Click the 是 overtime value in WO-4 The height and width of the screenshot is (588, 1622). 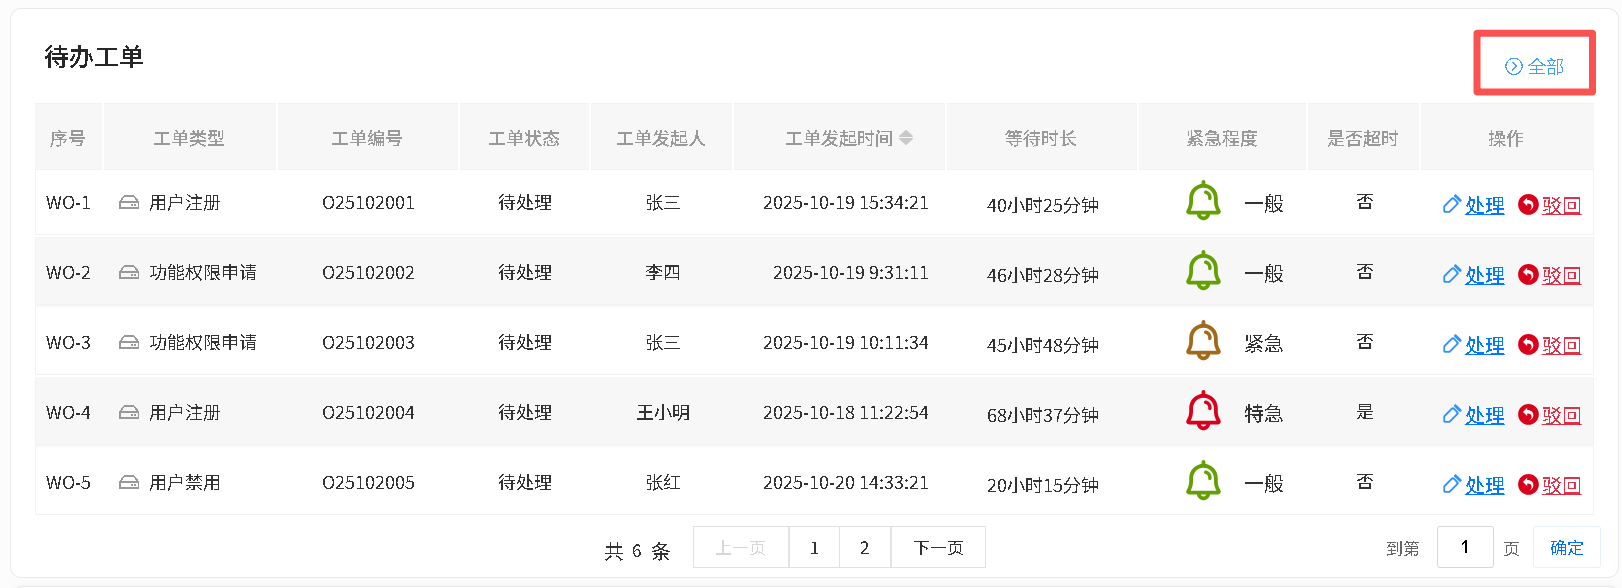click(x=1365, y=412)
